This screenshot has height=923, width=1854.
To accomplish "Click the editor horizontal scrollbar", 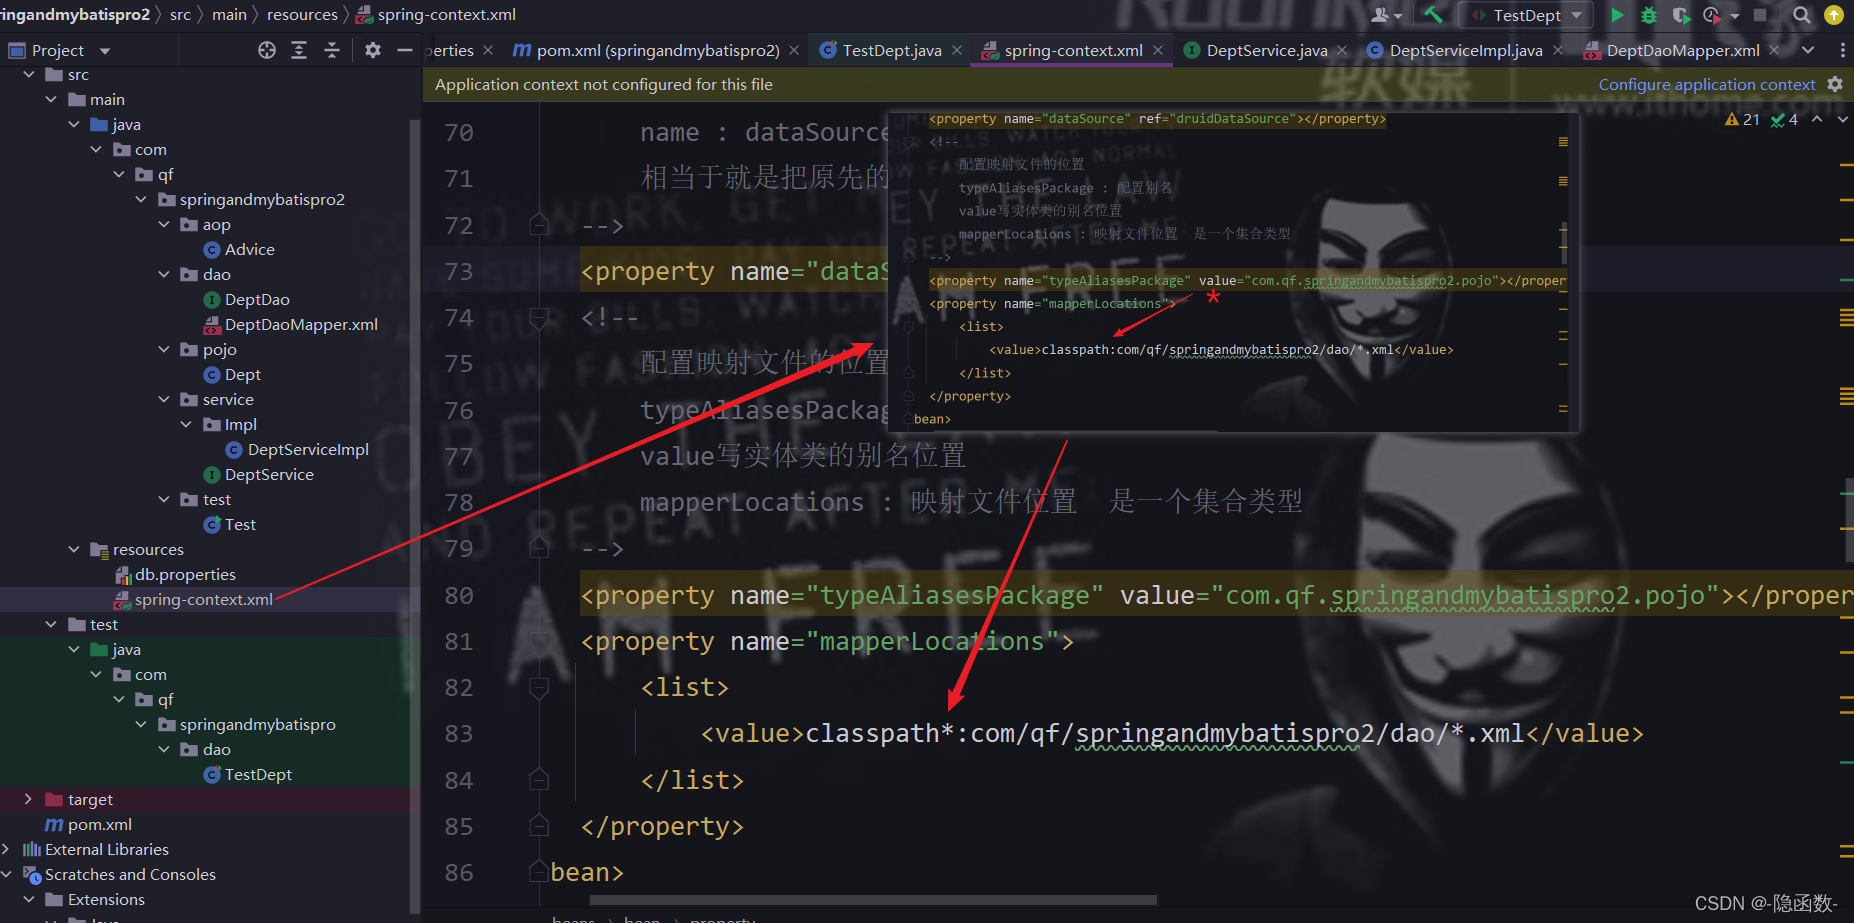I will [873, 900].
